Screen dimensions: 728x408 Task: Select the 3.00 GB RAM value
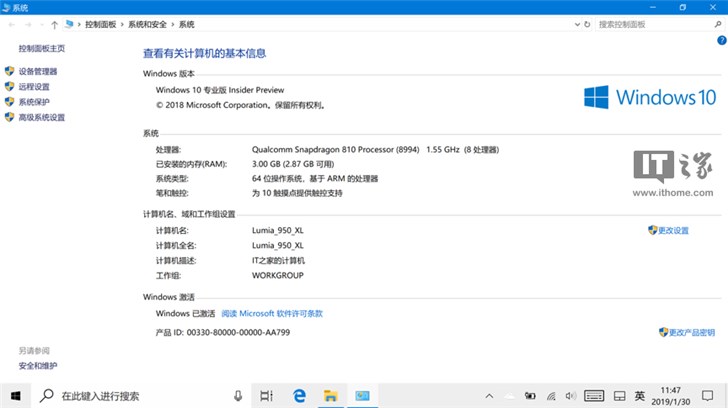(x=293, y=164)
